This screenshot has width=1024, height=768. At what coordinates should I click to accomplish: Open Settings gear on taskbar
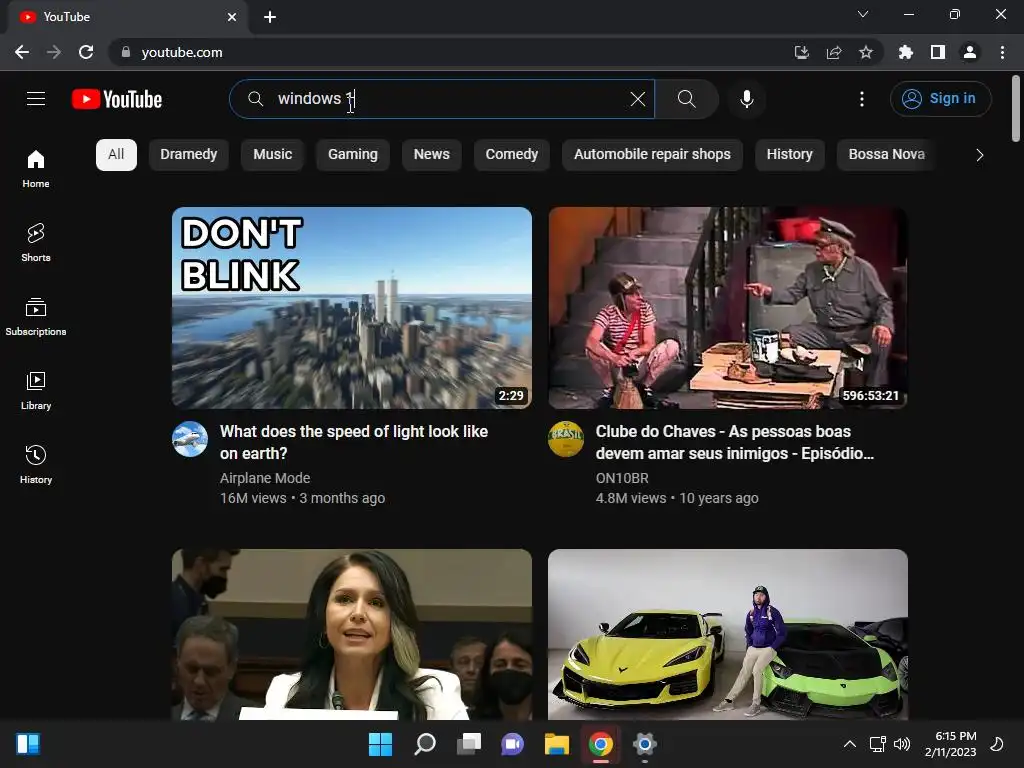(x=645, y=744)
